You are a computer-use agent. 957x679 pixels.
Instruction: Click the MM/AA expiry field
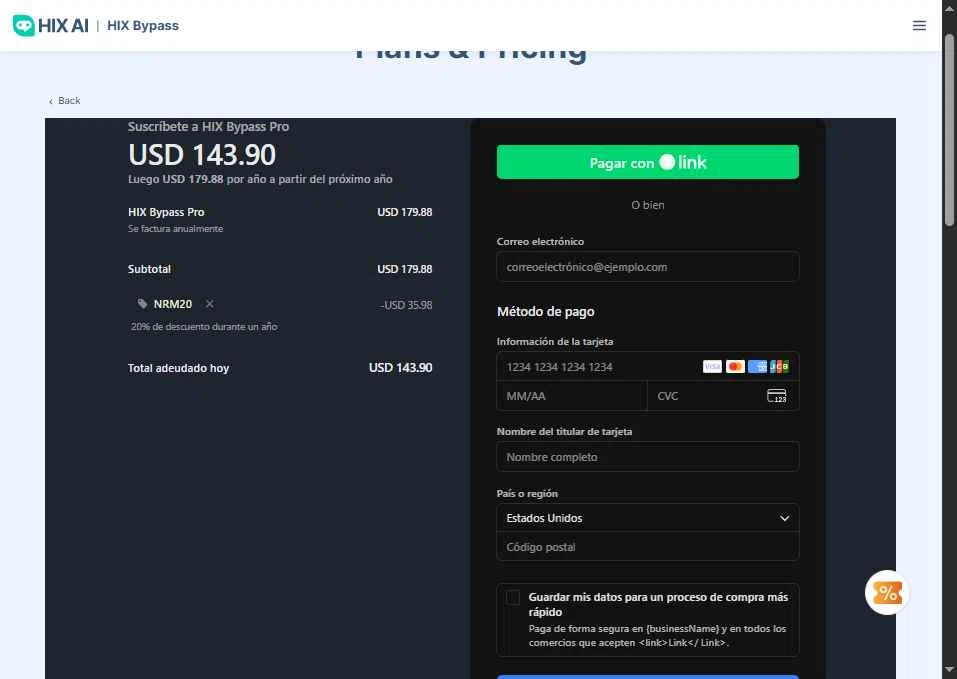tap(572, 396)
